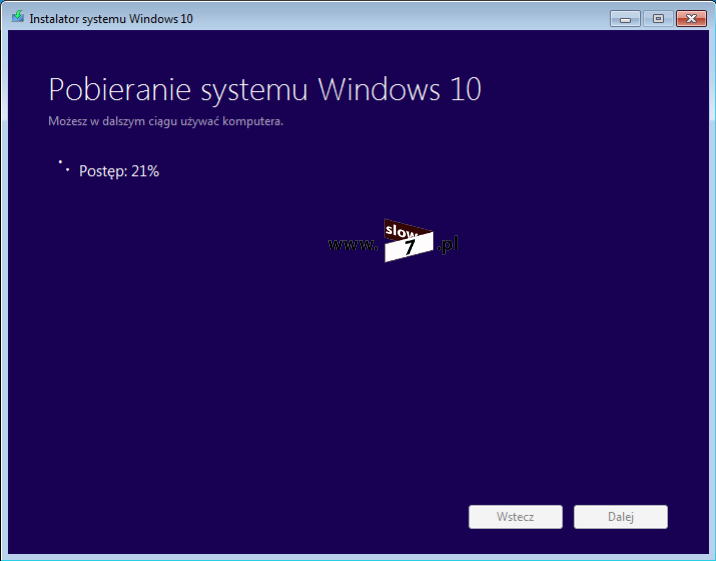716x561 pixels.
Task: Click the Wstecz button
Action: coord(516,517)
